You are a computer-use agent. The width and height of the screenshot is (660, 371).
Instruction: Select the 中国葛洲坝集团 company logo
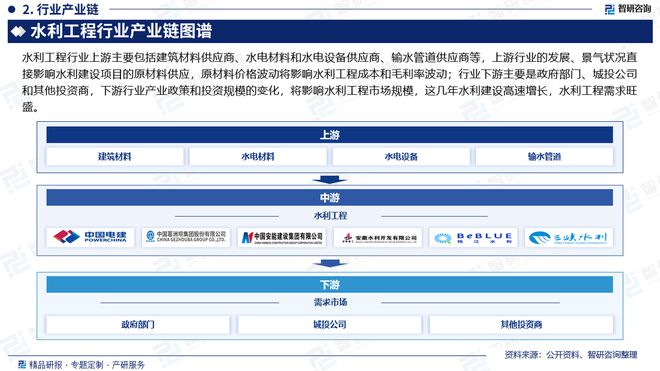(186, 238)
